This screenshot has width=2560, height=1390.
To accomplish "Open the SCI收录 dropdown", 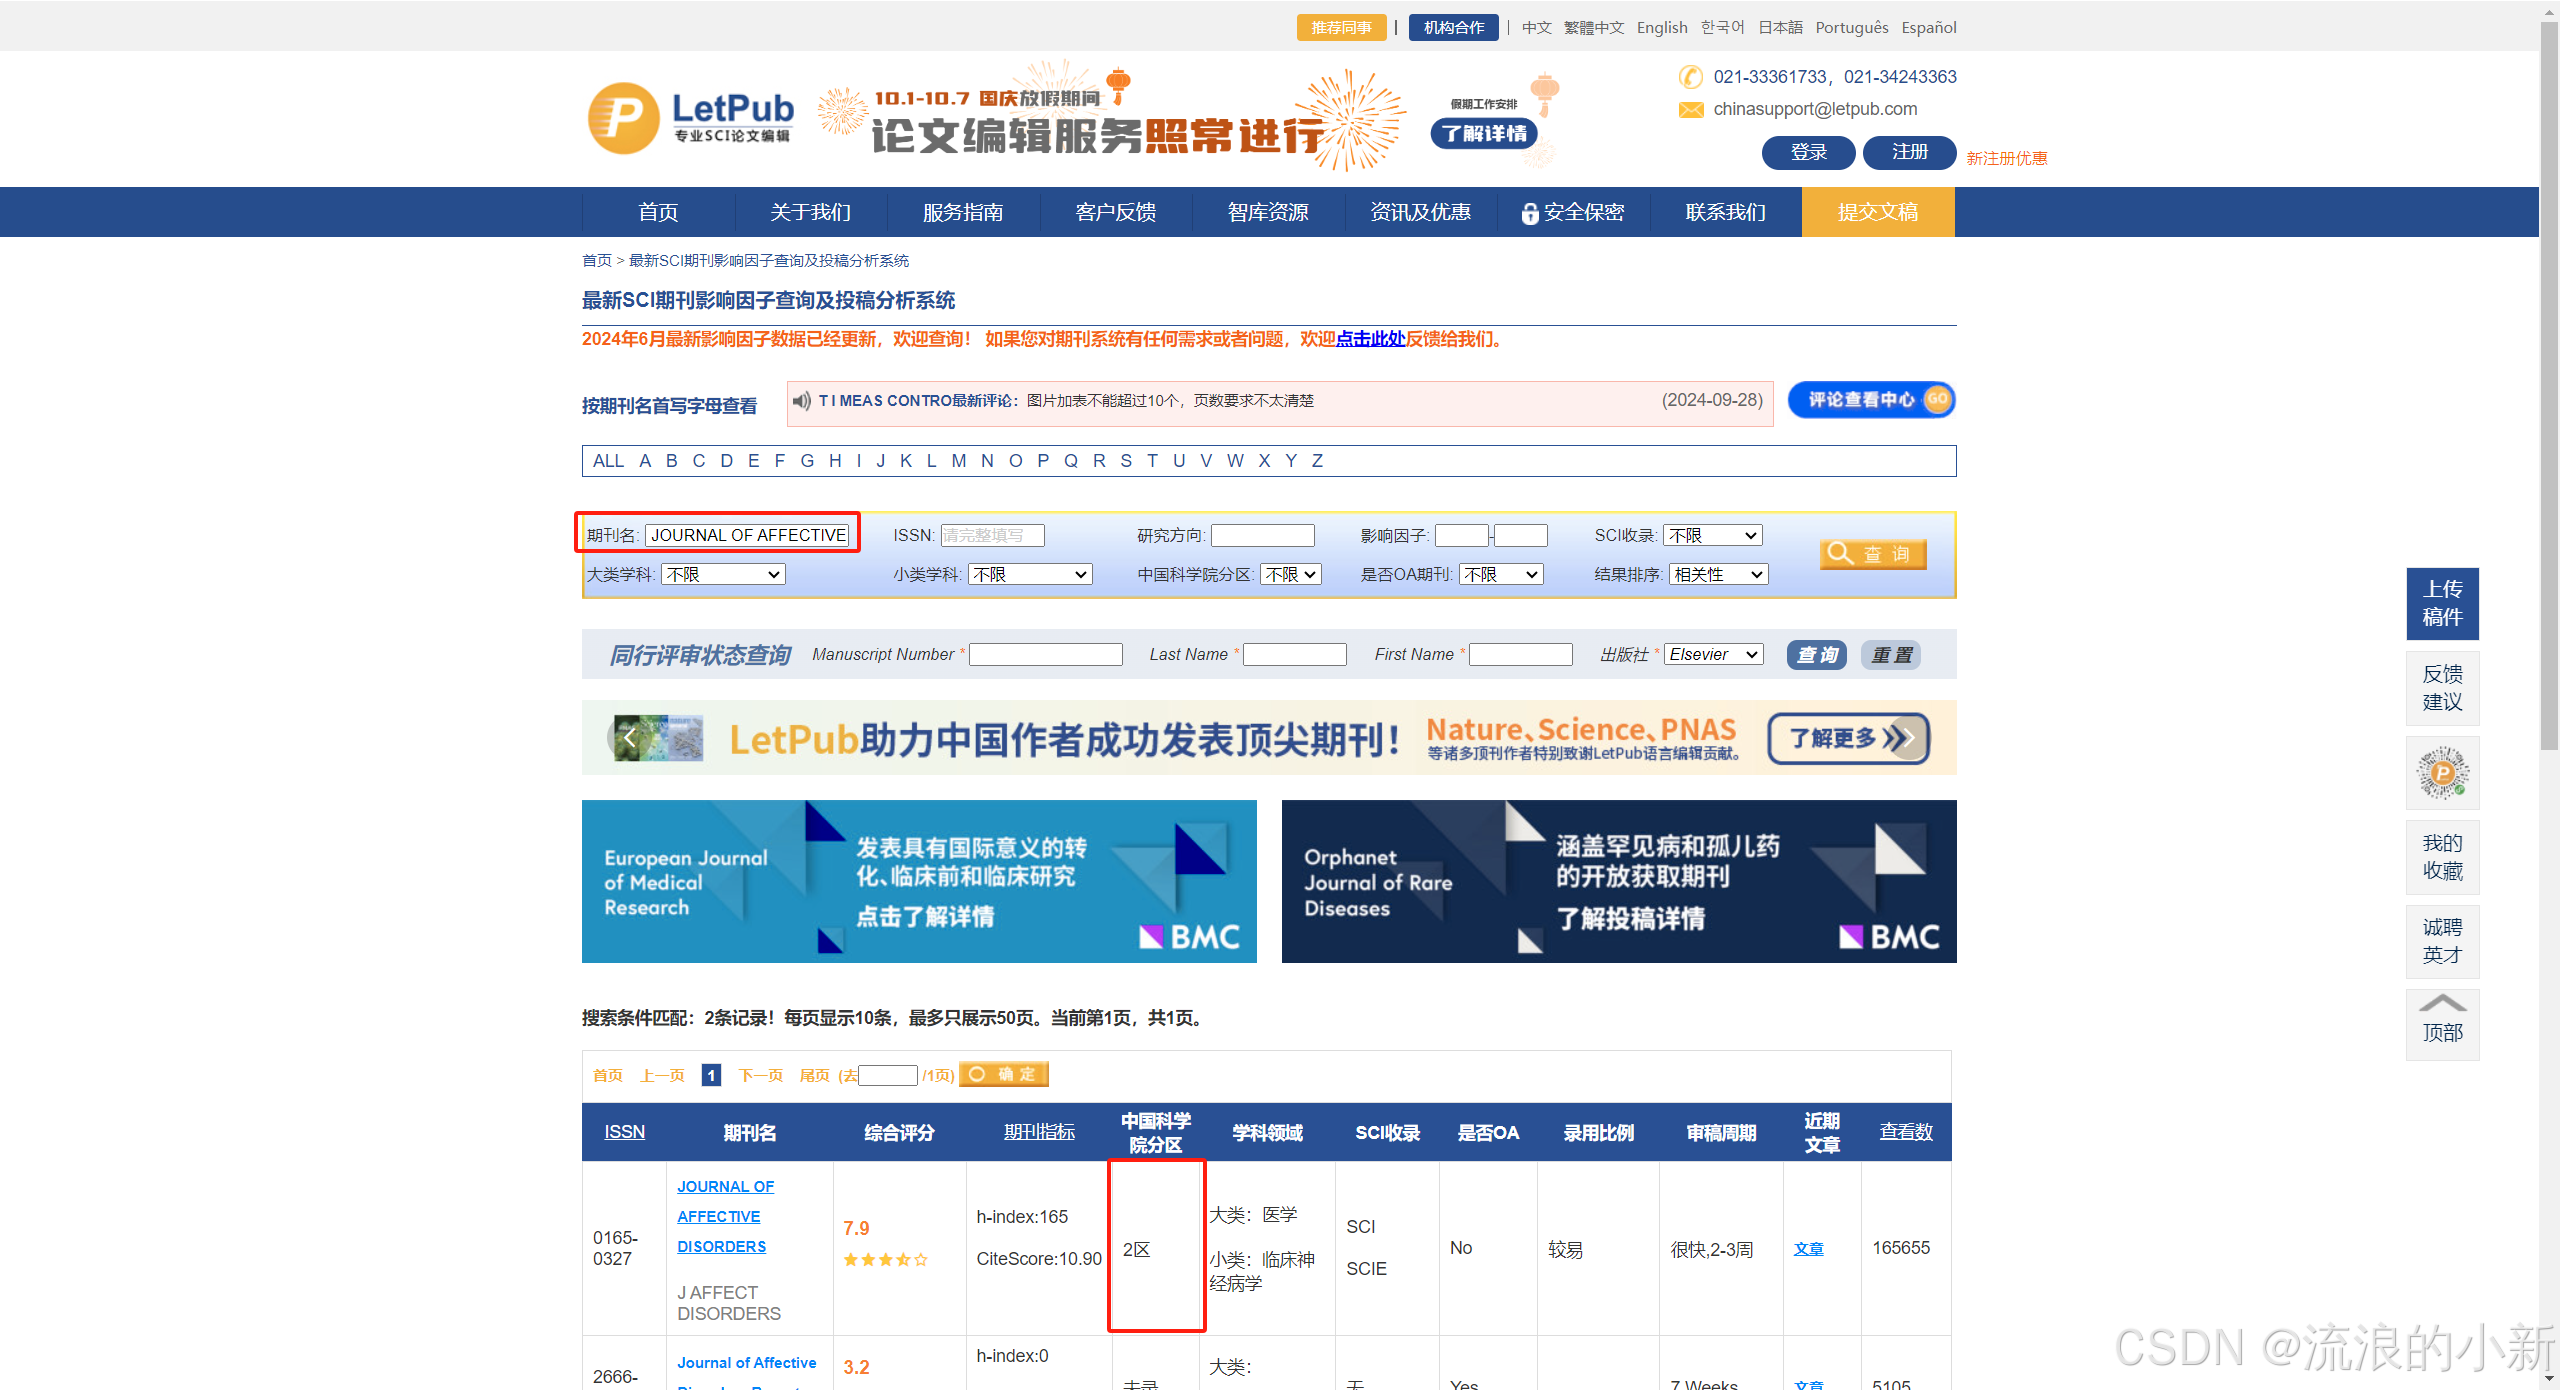I will click(1712, 536).
